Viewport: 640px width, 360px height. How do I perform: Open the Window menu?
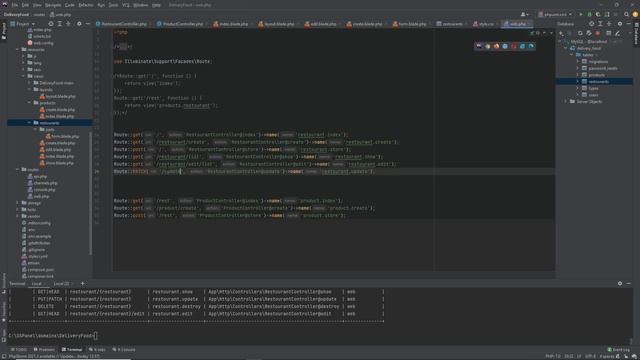(x=141, y=5)
